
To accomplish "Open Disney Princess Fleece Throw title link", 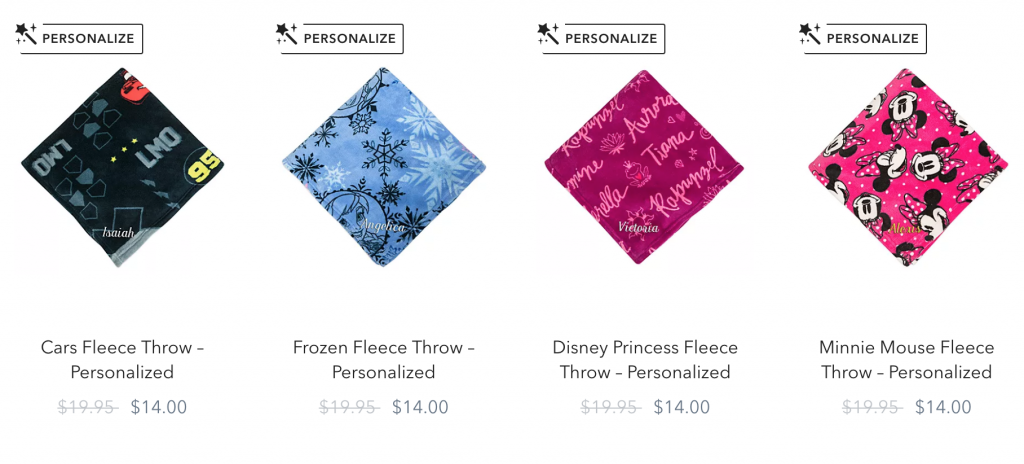I will click(x=645, y=359).
